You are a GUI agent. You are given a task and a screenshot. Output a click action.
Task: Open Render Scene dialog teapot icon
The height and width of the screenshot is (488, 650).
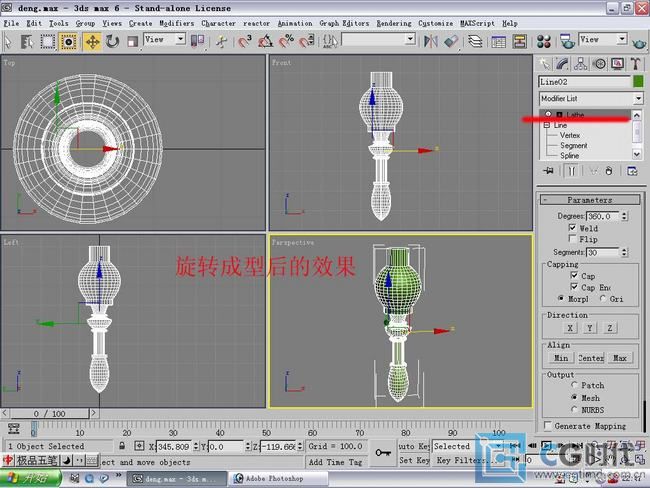[567, 41]
